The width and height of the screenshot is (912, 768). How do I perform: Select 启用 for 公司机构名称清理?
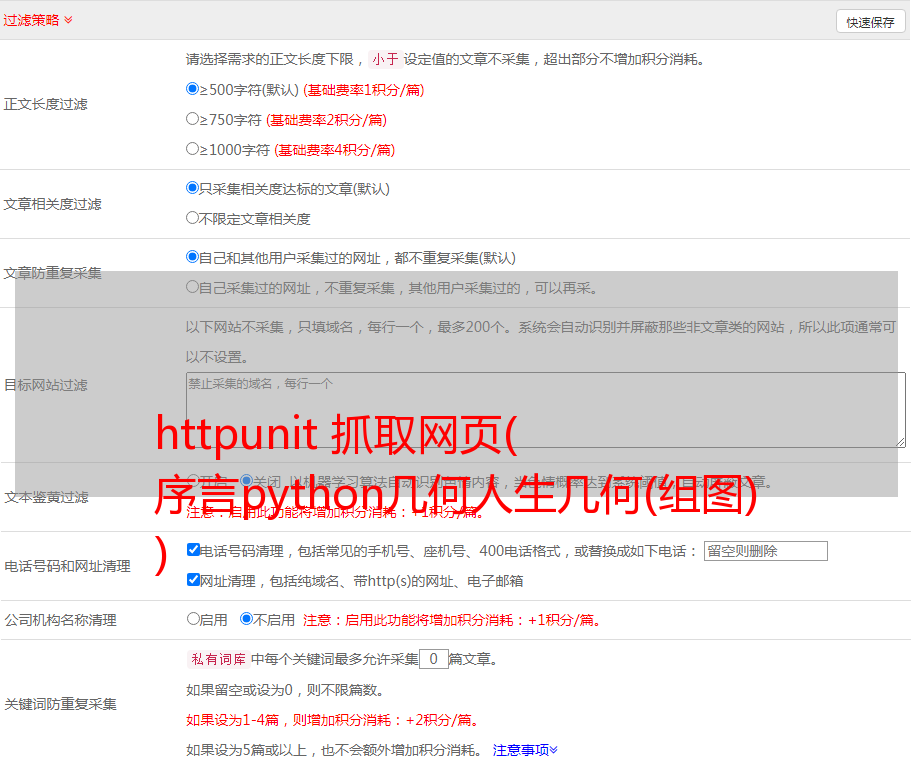(x=193, y=619)
